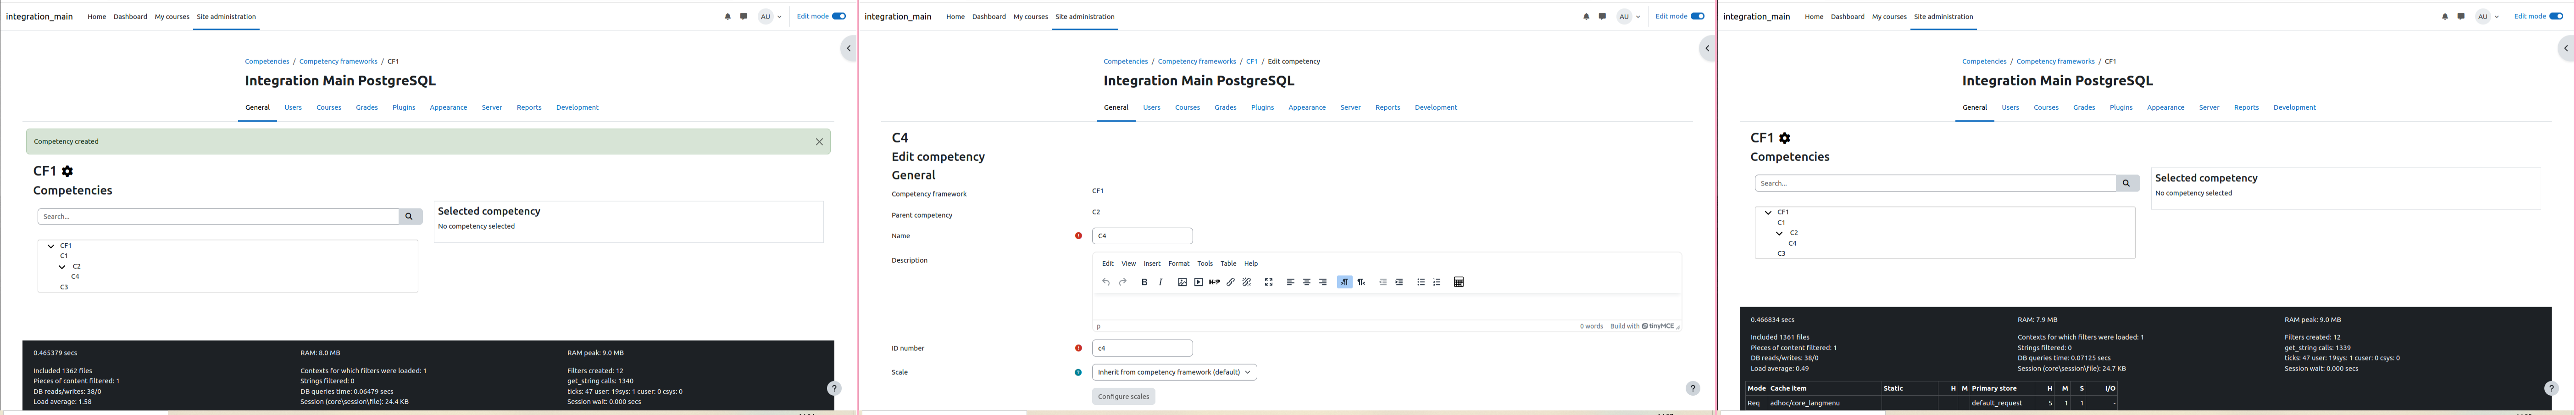This screenshot has height=415, width=2576.
Task: Open Insert menu in TinyMCE menubar
Action: pos(1152,264)
